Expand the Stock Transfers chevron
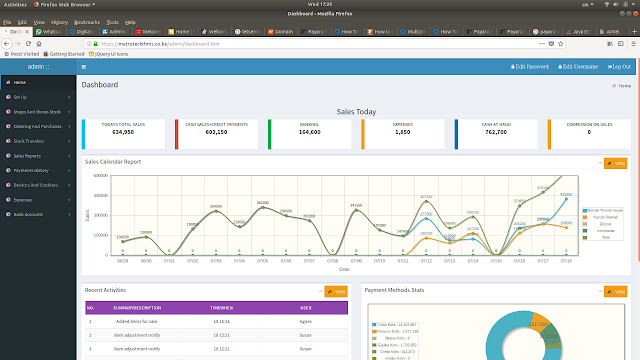640x360 pixels. (x=69, y=141)
